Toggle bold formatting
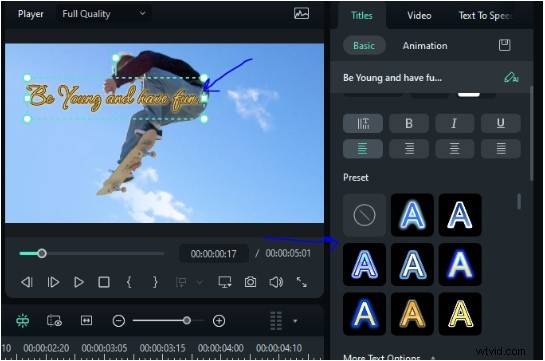 coord(409,123)
